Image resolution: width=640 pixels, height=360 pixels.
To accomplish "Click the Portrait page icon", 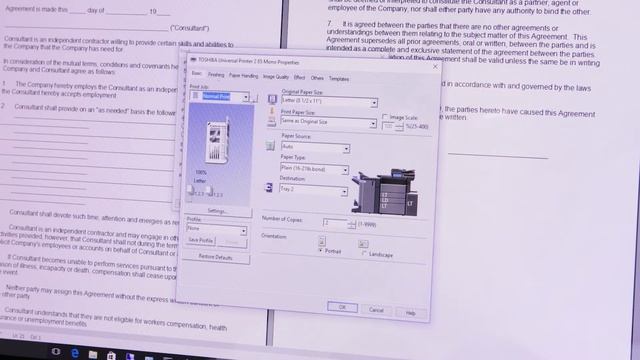I will click(322, 242).
